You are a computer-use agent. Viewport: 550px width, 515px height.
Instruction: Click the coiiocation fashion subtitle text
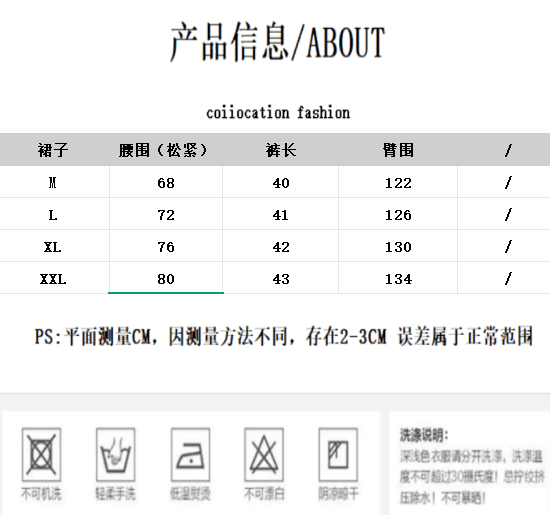(x=278, y=113)
